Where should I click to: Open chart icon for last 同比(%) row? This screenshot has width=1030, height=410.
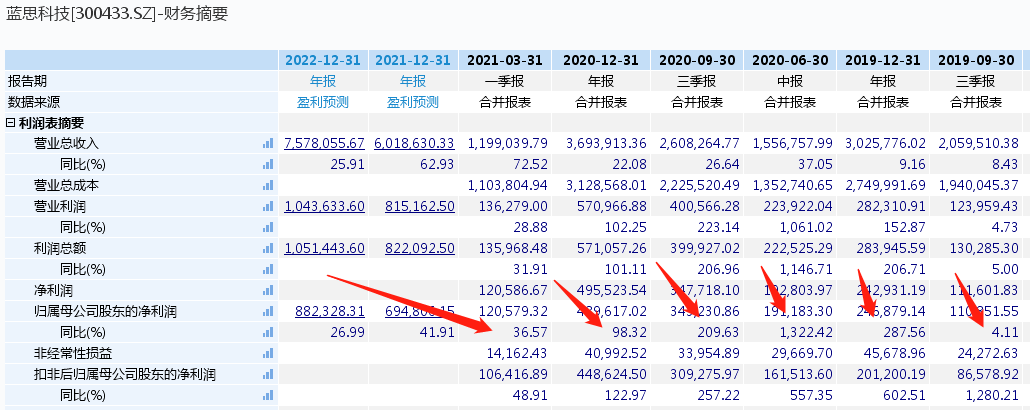click(267, 396)
